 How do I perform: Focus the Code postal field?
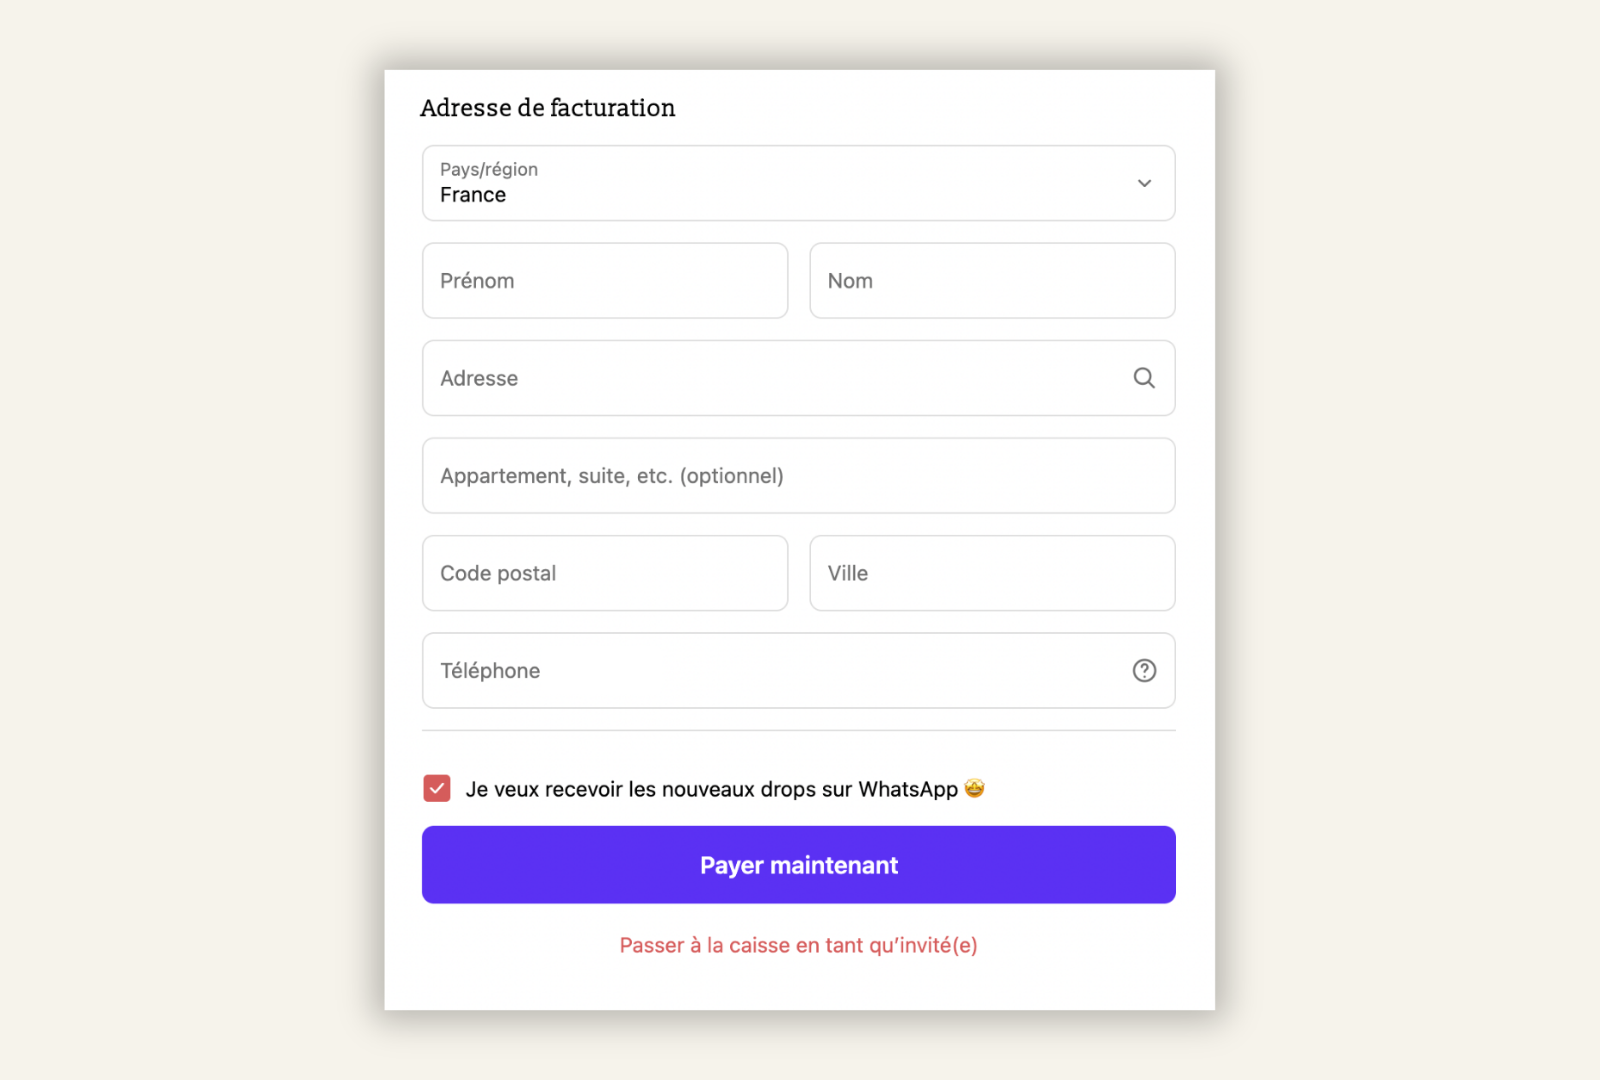[604, 573]
